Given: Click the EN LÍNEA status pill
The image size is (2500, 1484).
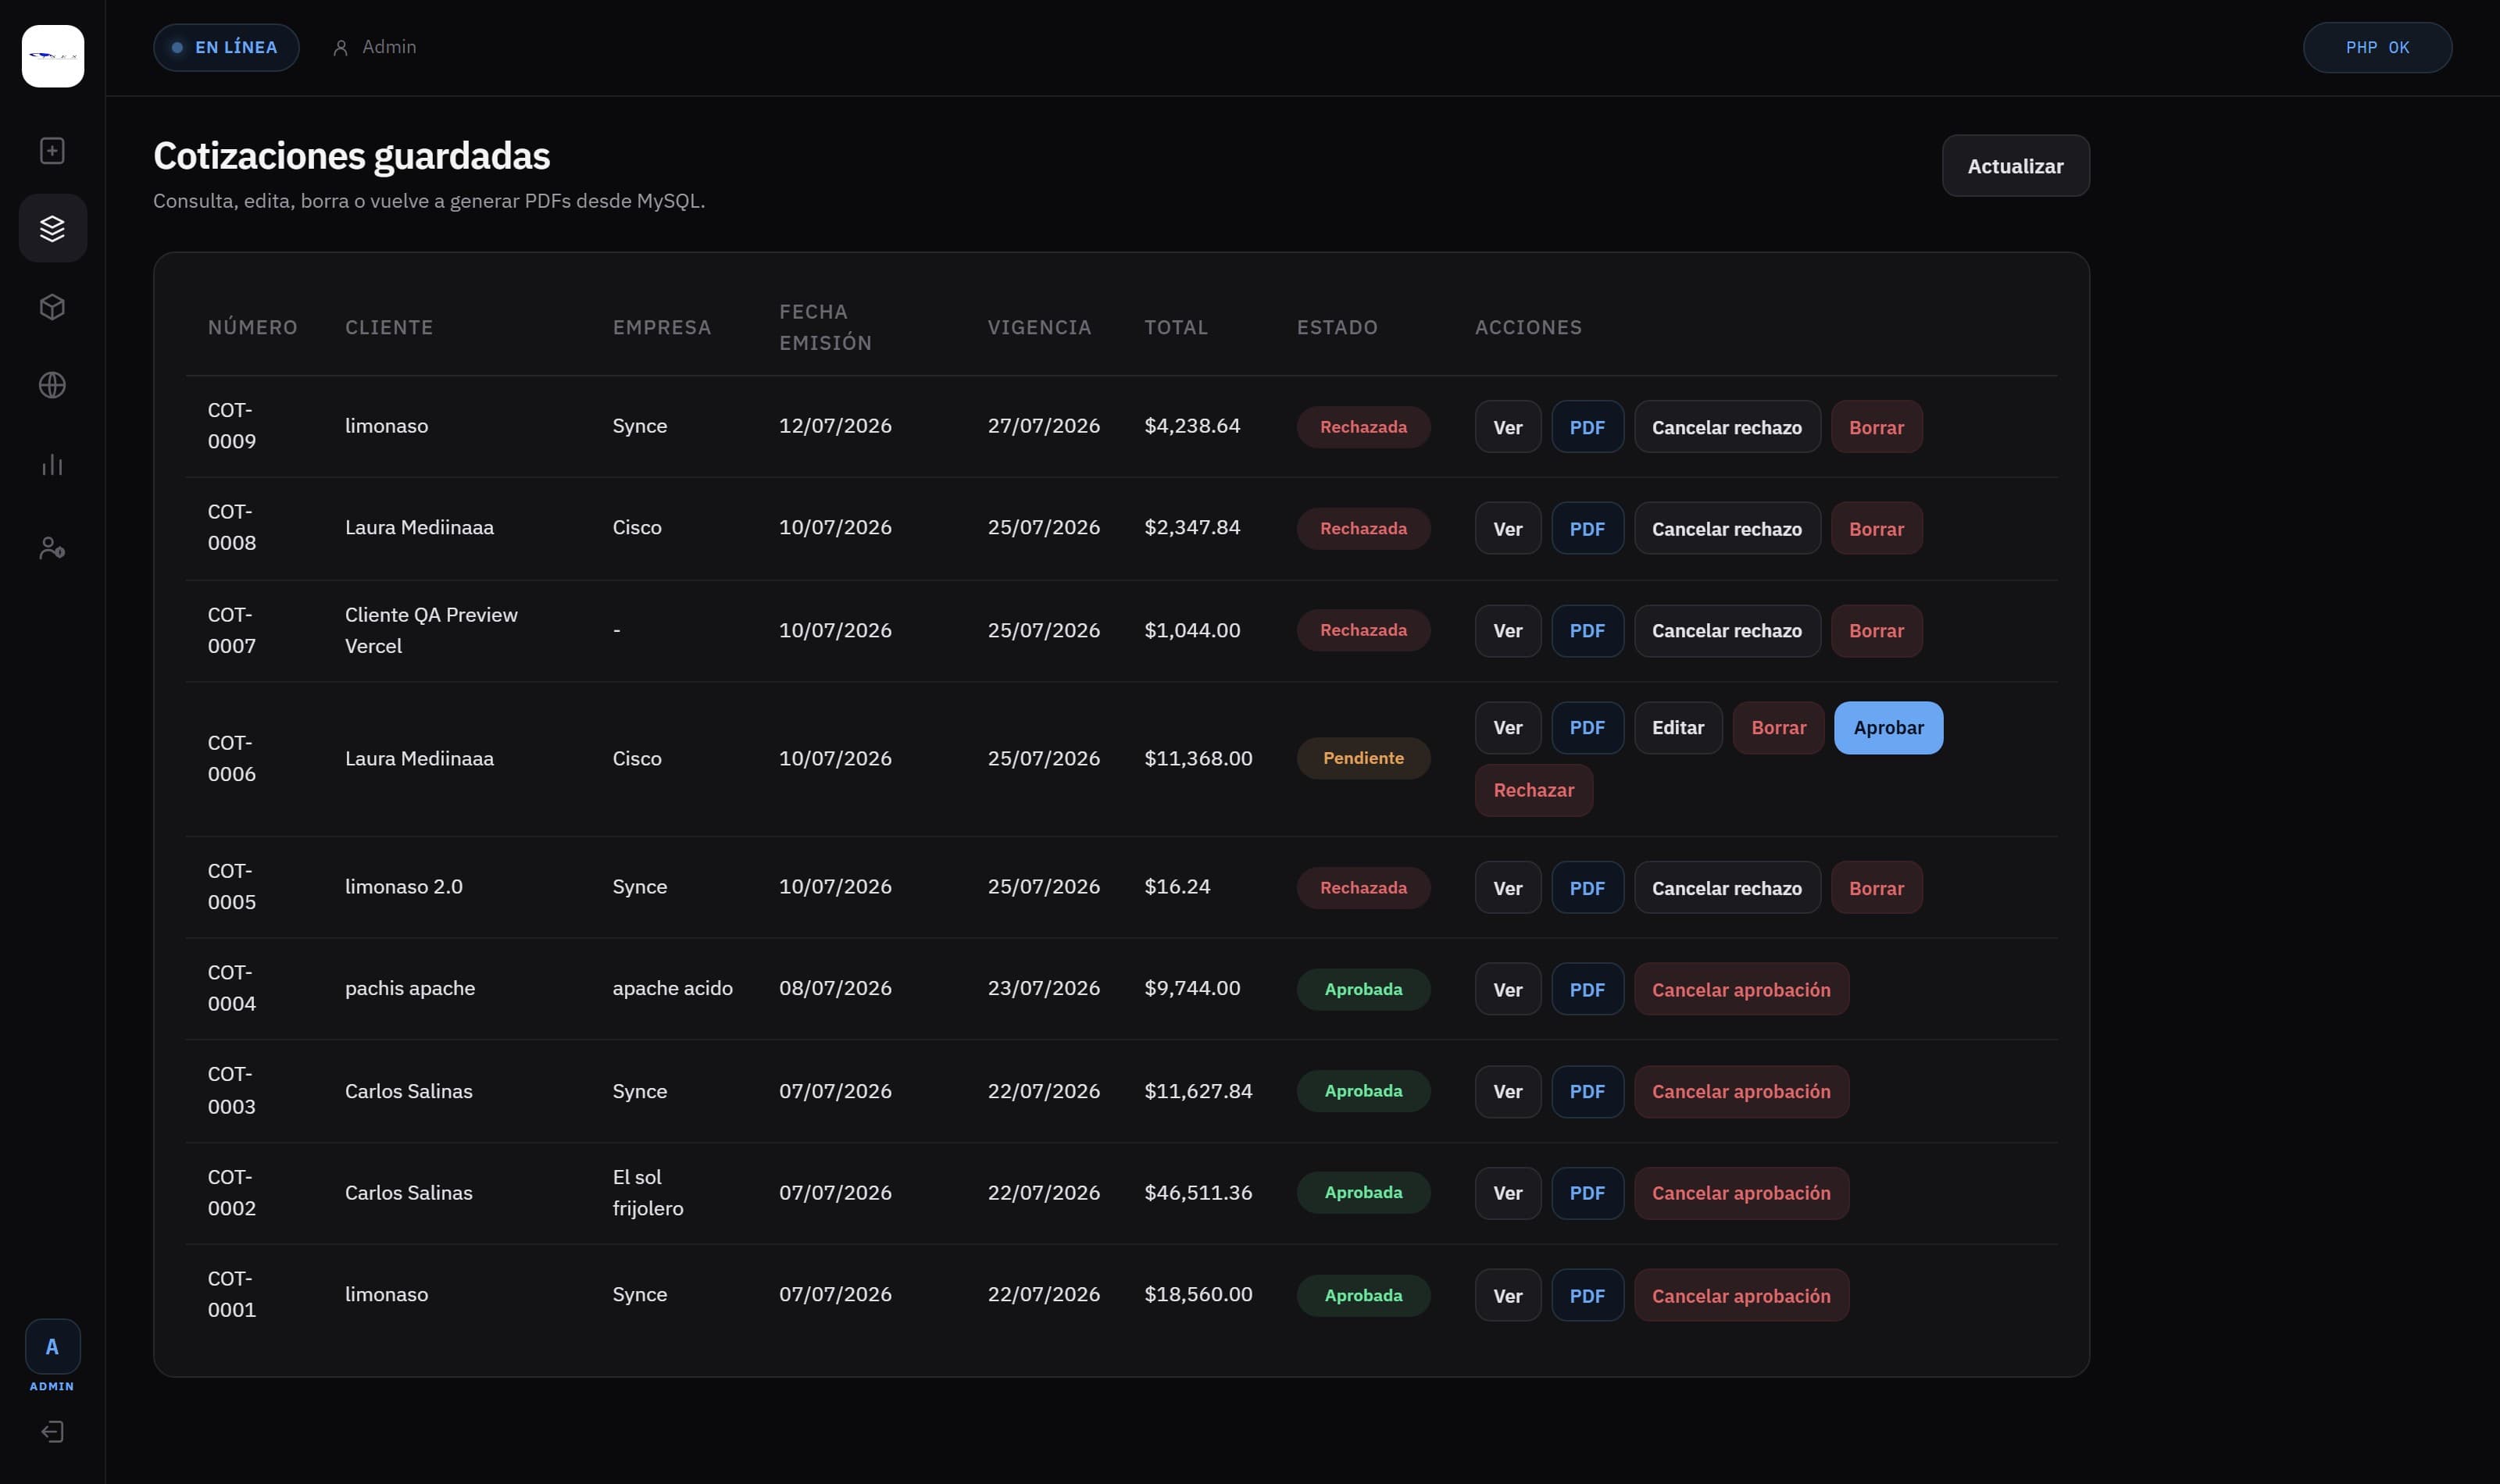Looking at the screenshot, I should click(226, 47).
